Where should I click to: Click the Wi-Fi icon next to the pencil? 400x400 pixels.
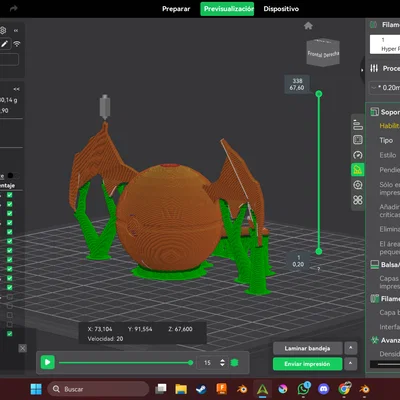tap(17, 44)
